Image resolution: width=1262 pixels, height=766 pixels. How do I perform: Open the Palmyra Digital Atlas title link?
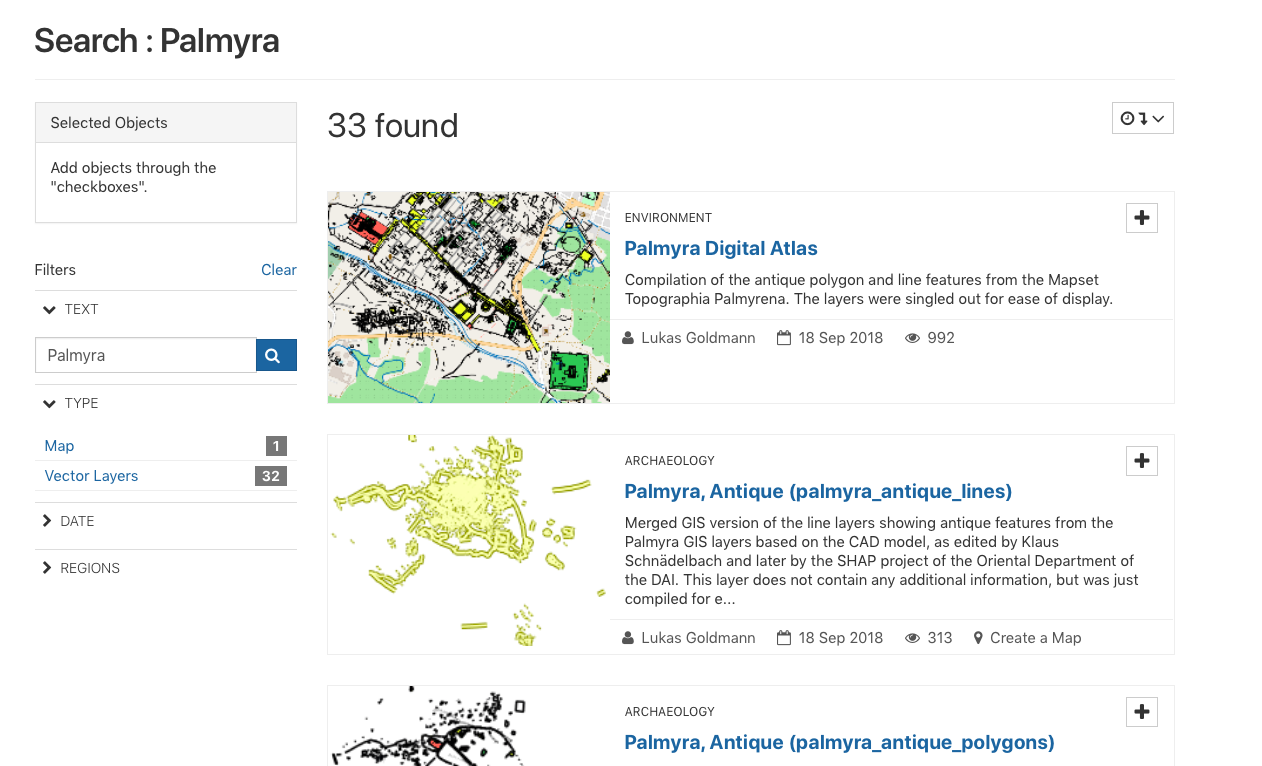(721, 248)
